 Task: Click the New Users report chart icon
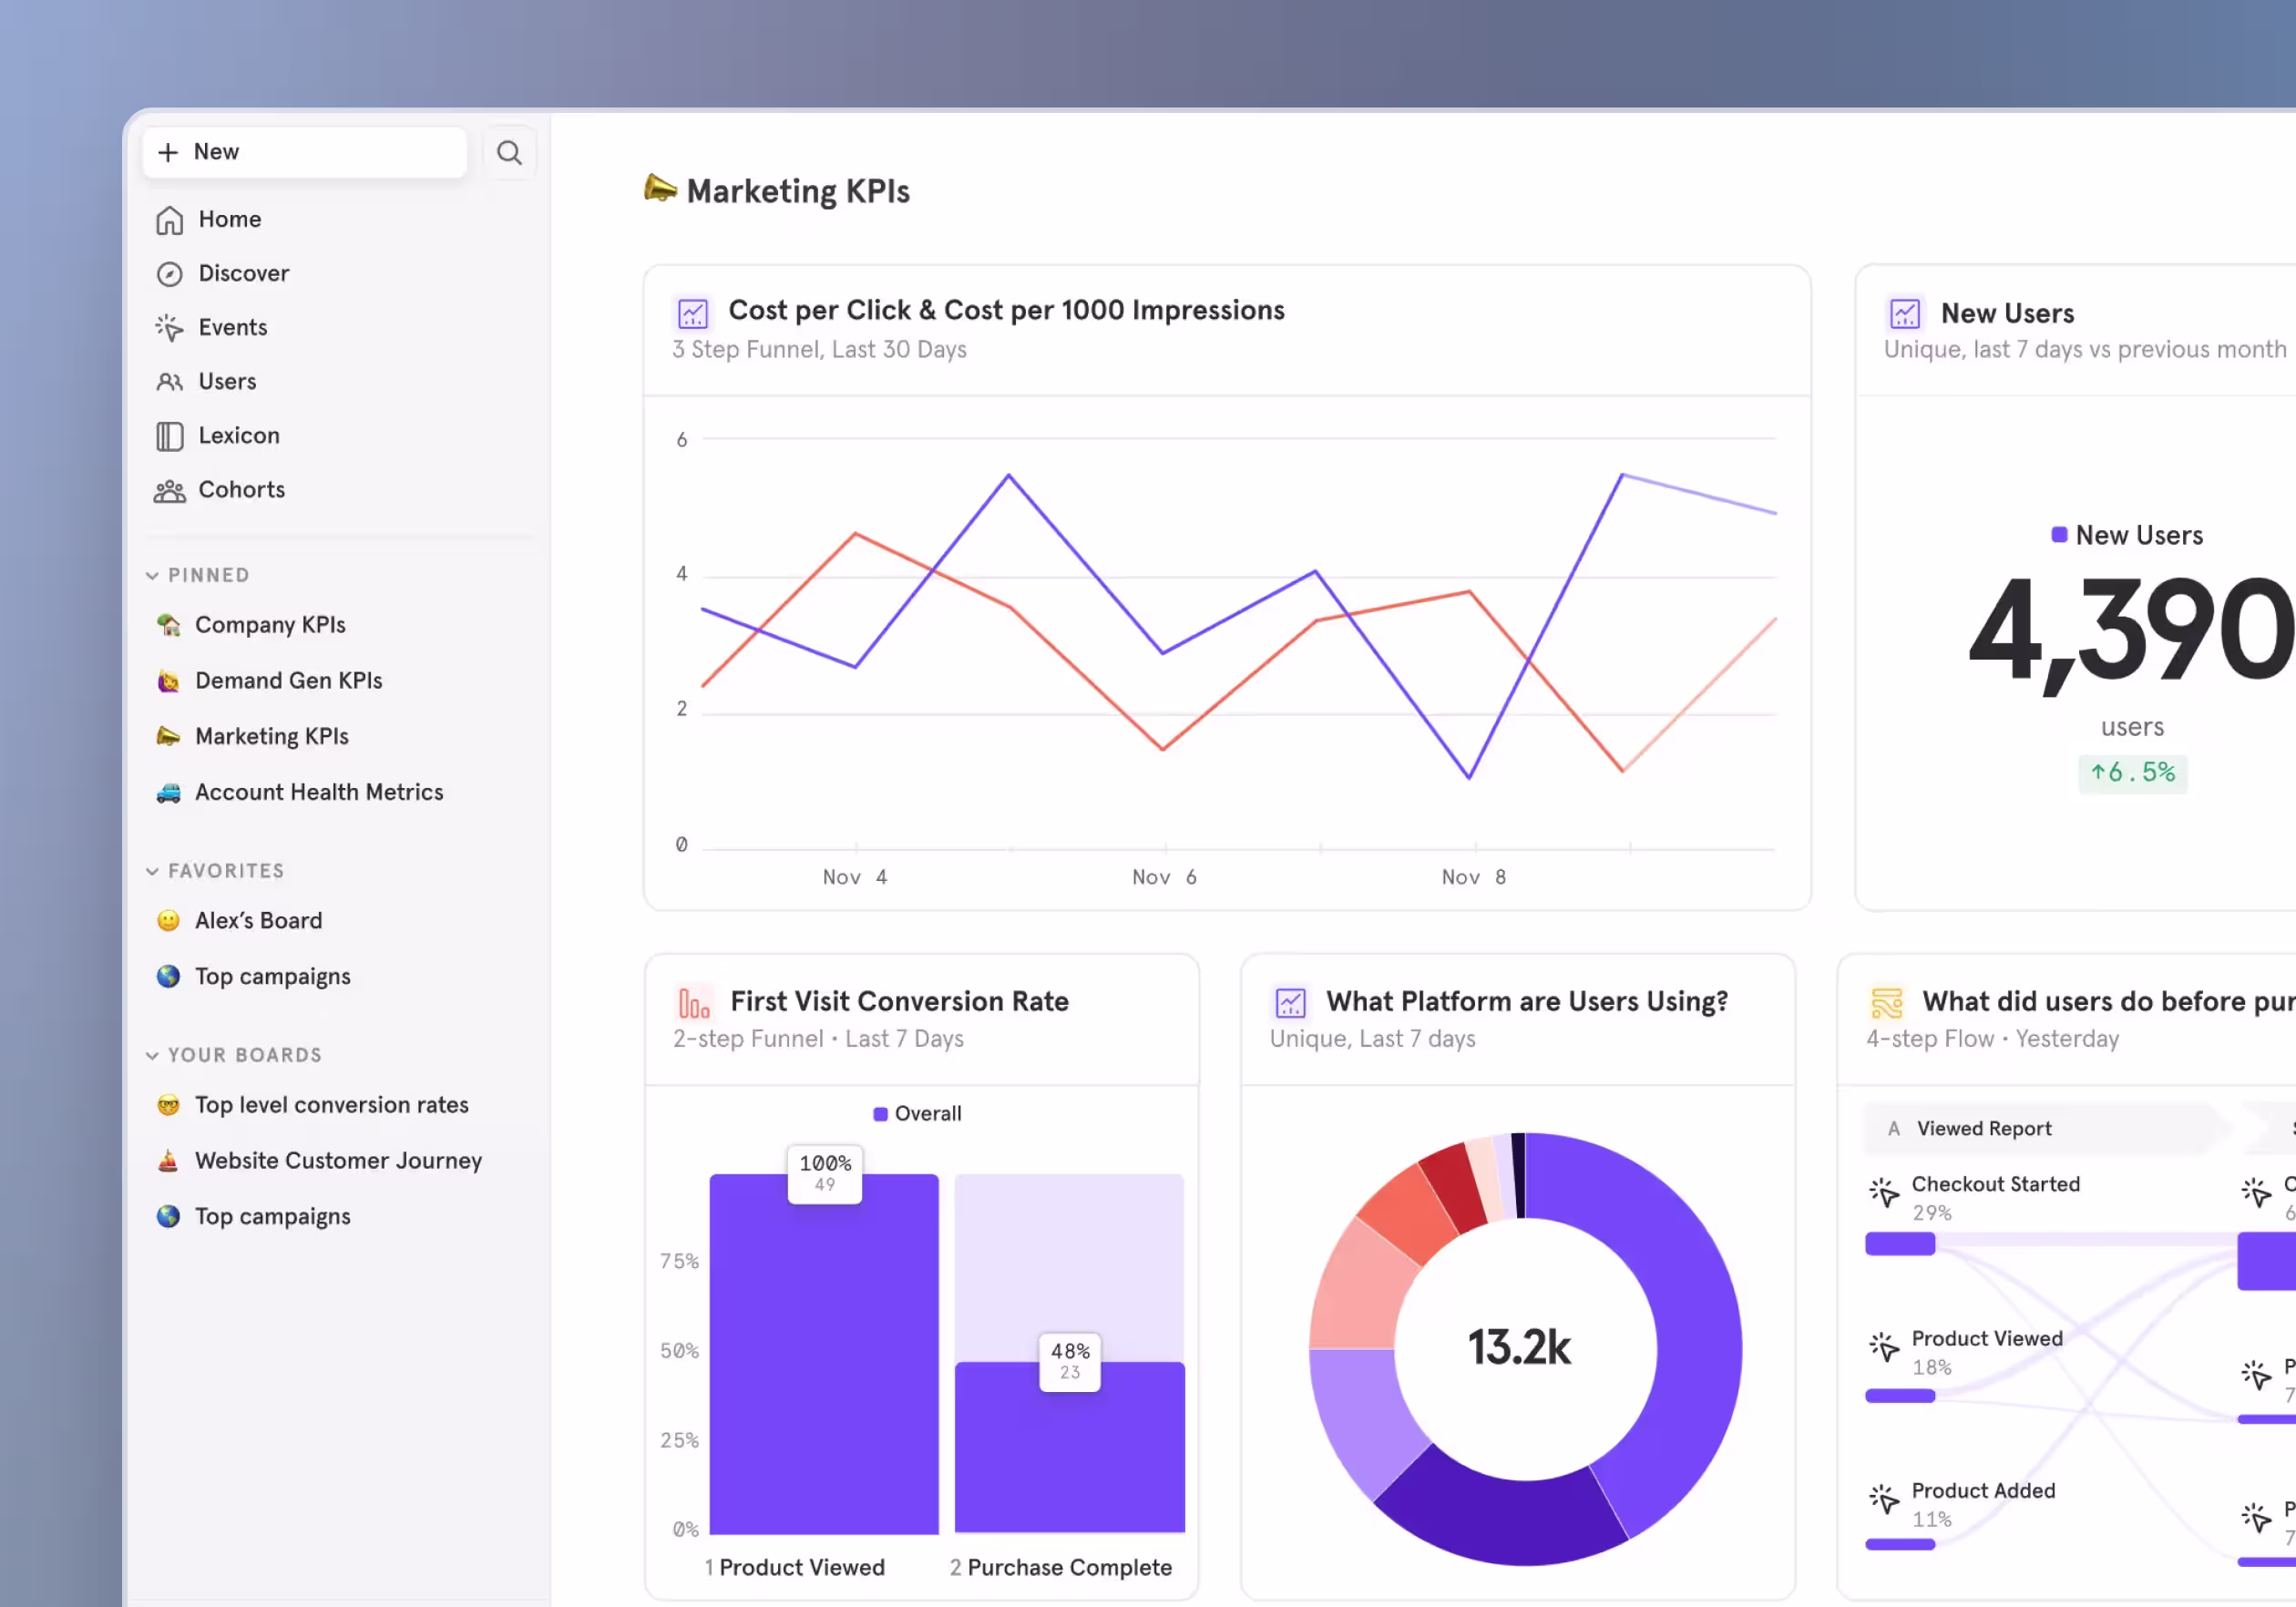[x=1904, y=314]
